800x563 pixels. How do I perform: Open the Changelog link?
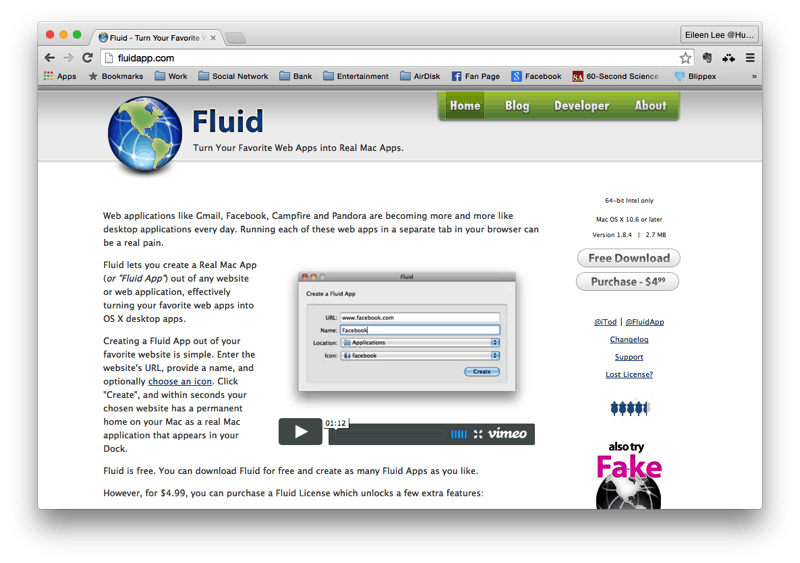629,339
